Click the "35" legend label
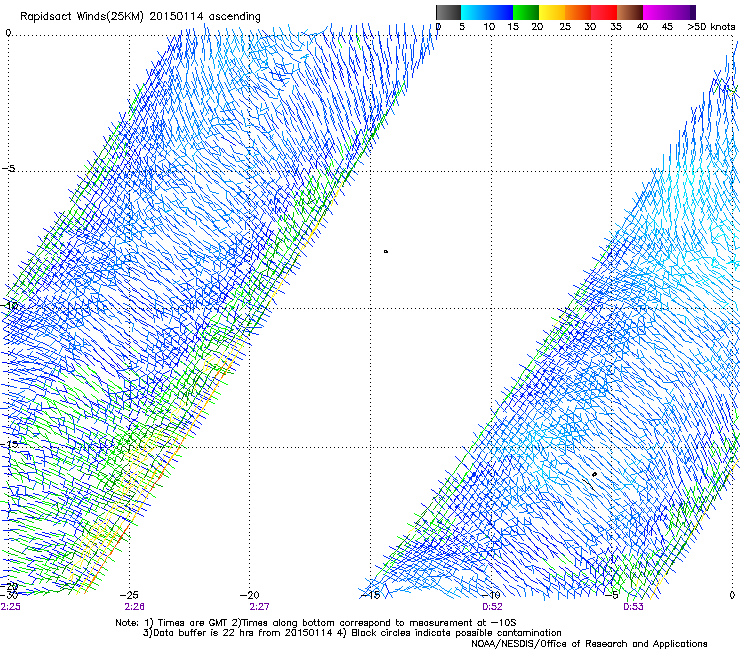Screen dimensions: 740x650 (x=616, y=27)
